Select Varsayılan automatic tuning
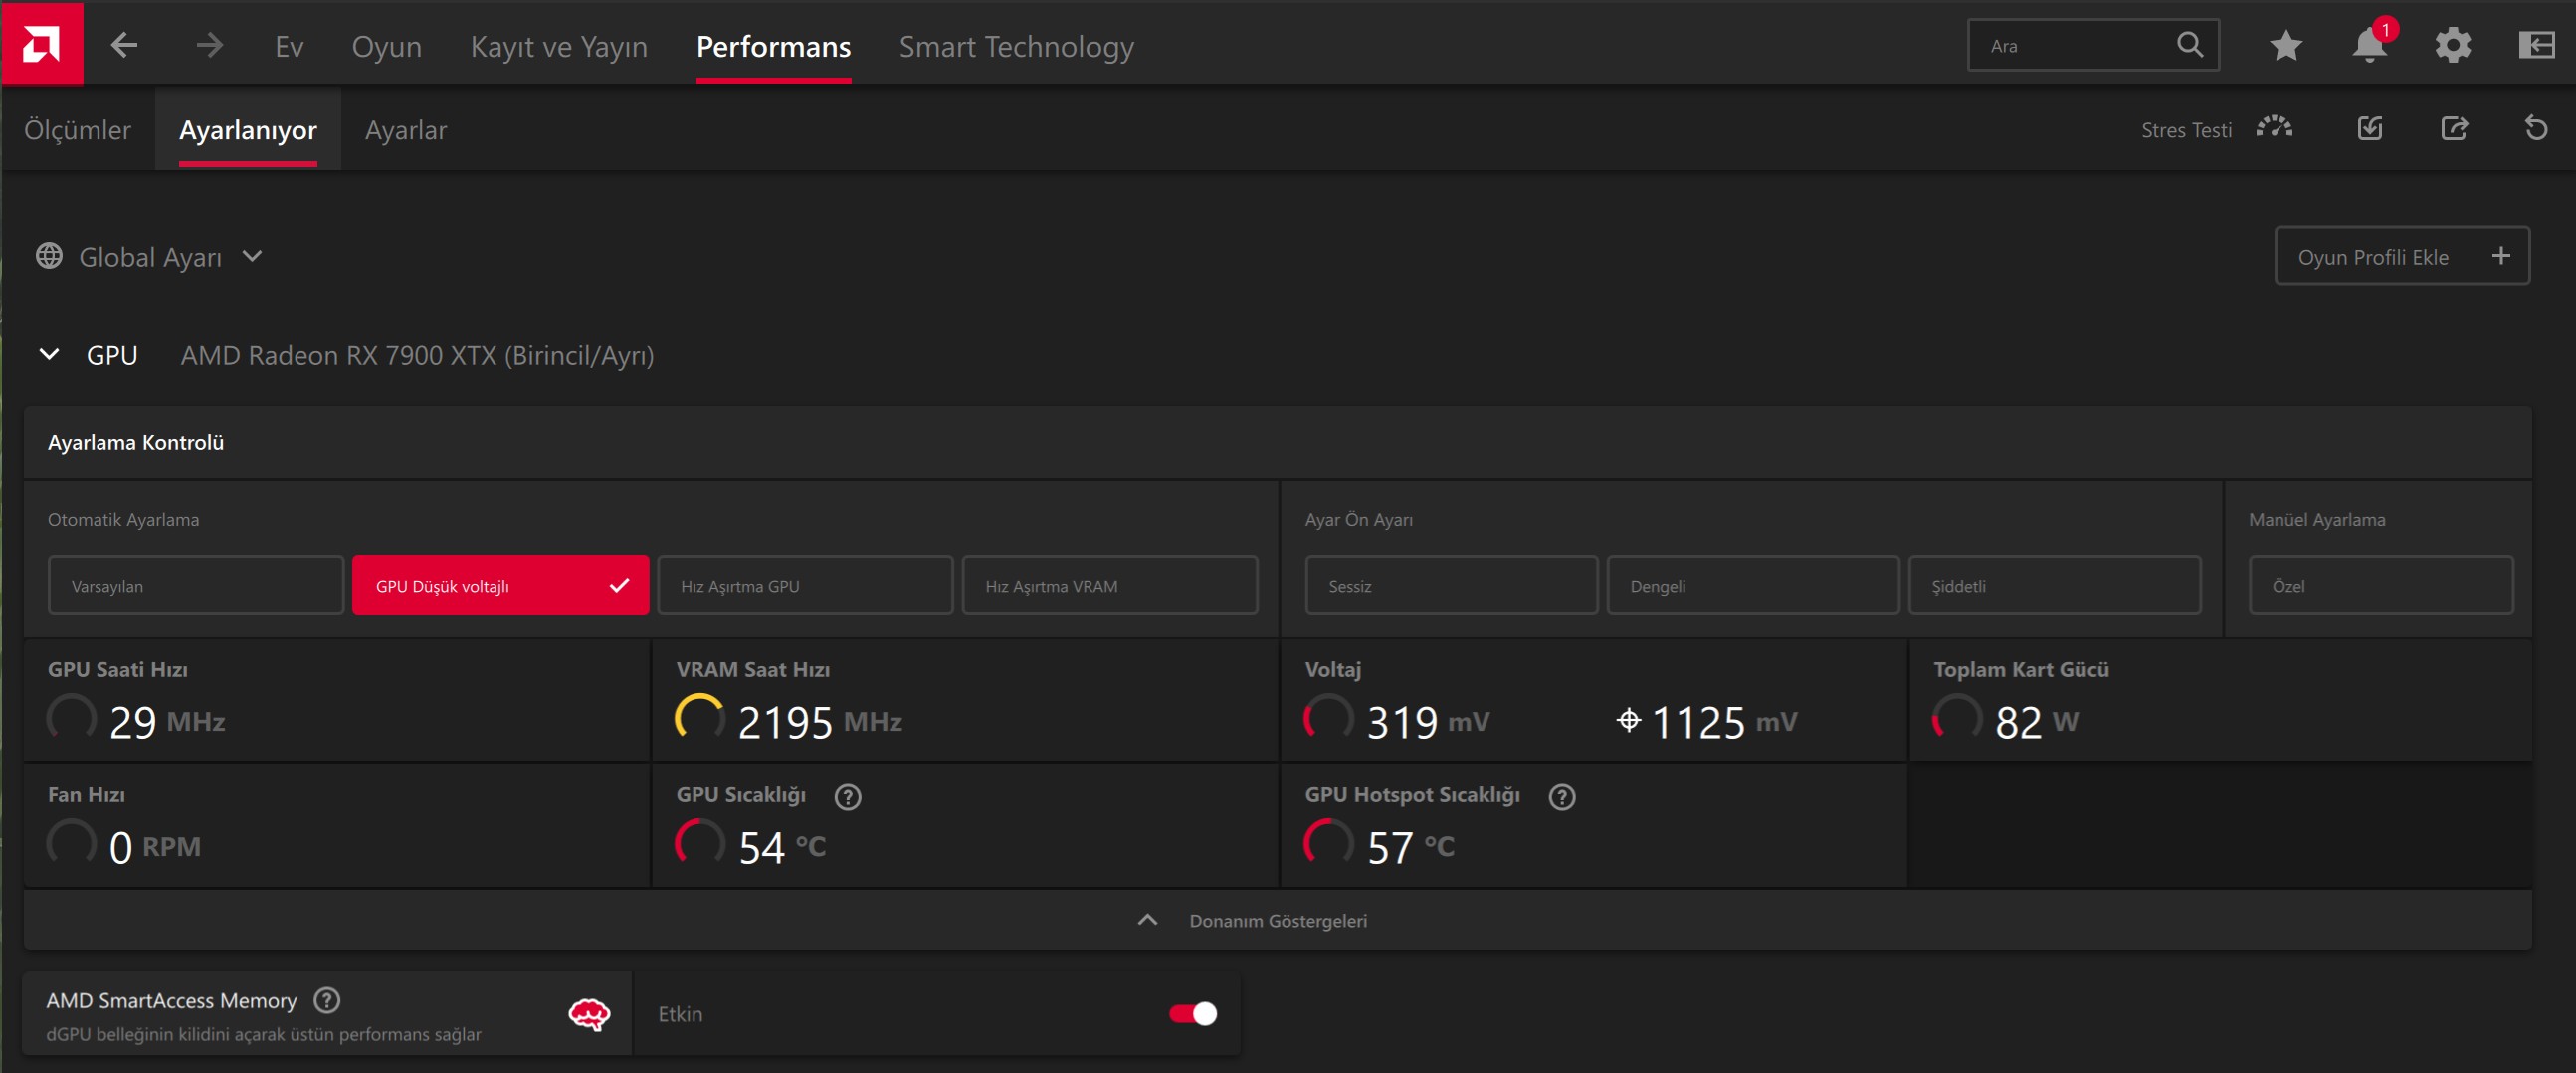 (x=195, y=586)
